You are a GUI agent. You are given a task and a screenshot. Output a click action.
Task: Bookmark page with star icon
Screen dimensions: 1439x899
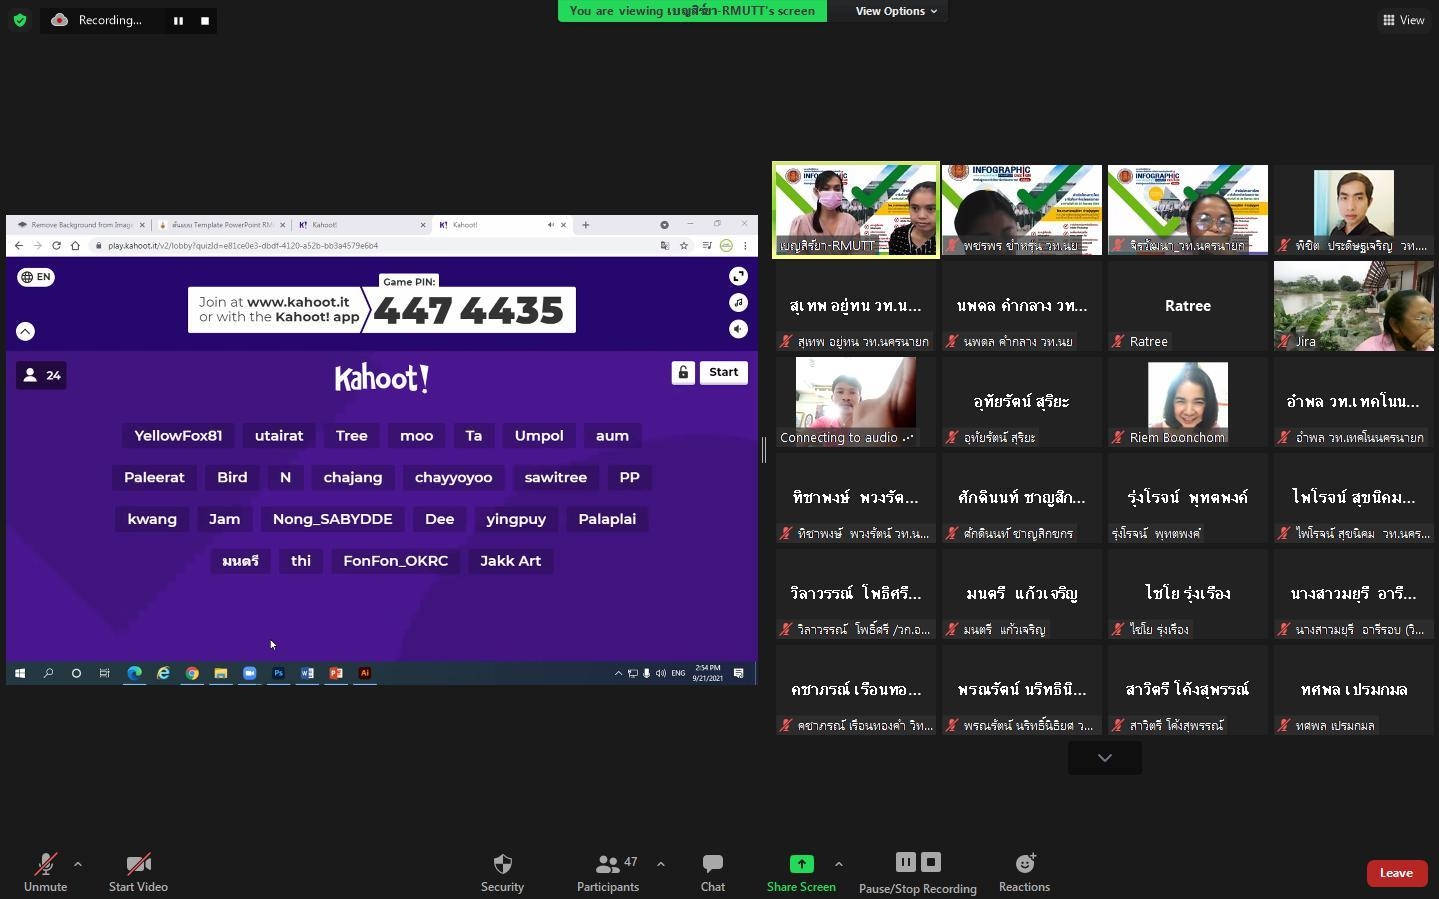[684, 246]
